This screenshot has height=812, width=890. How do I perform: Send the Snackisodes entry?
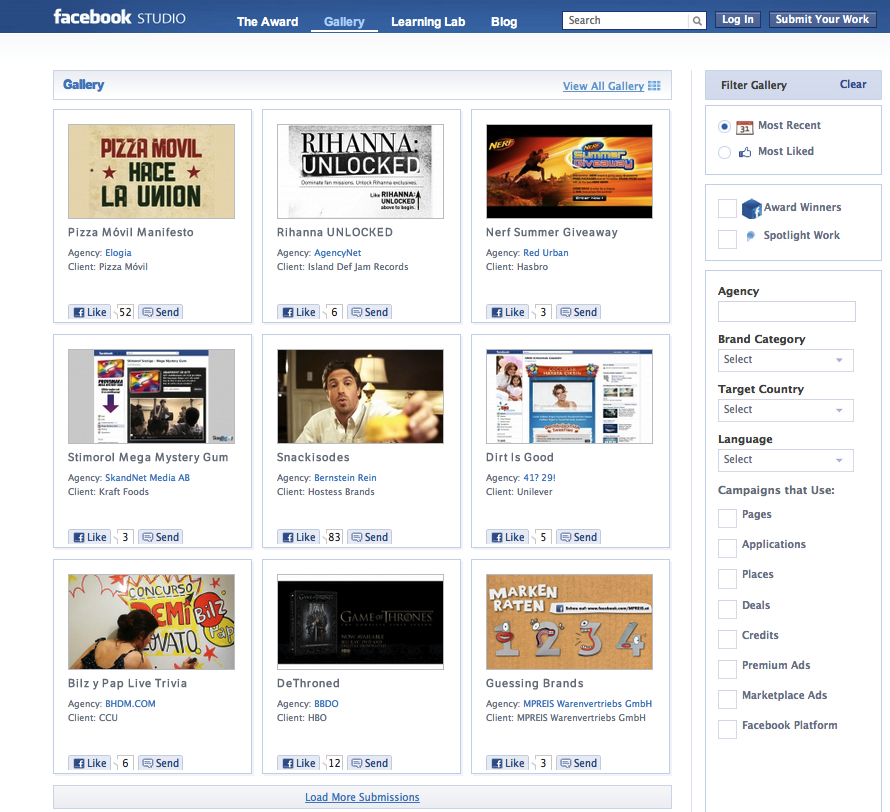(370, 537)
